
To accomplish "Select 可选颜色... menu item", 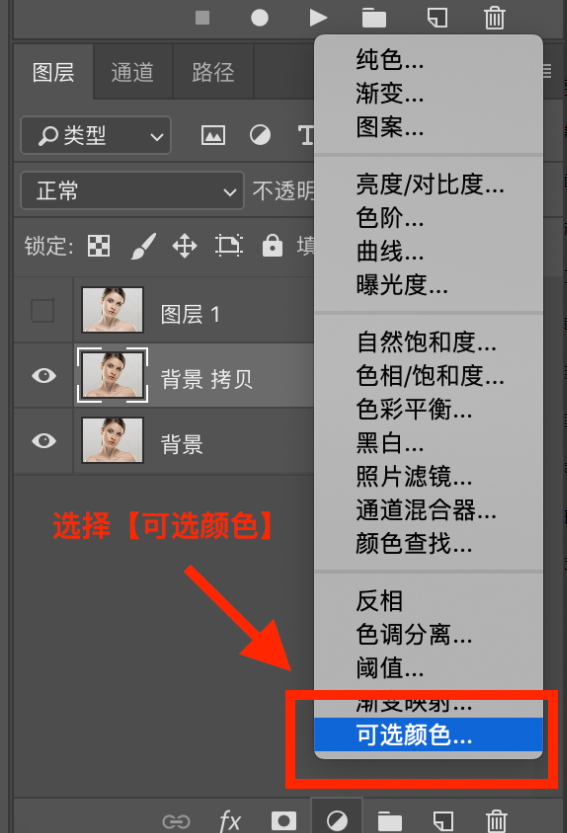I will coord(428,735).
